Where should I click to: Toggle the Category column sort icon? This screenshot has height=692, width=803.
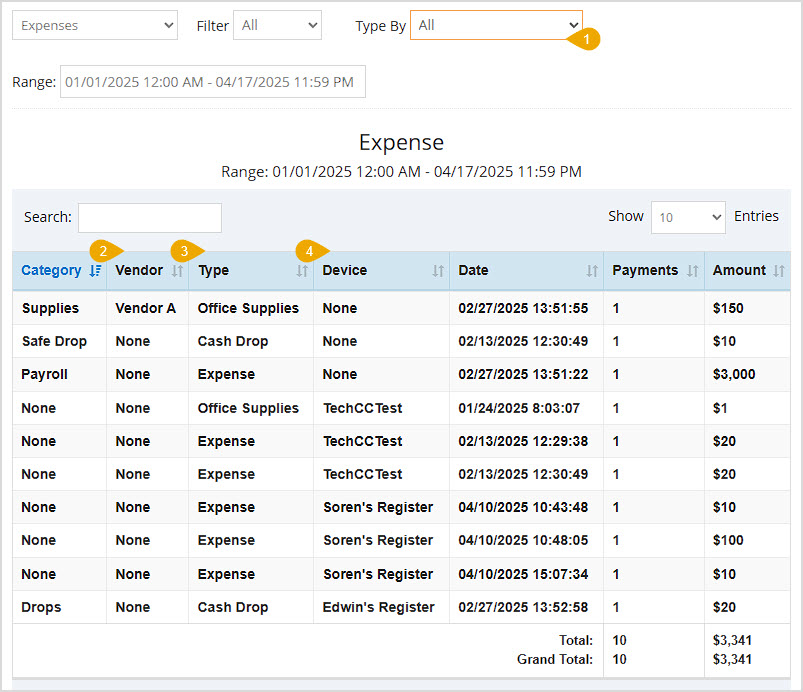[x=94, y=271]
